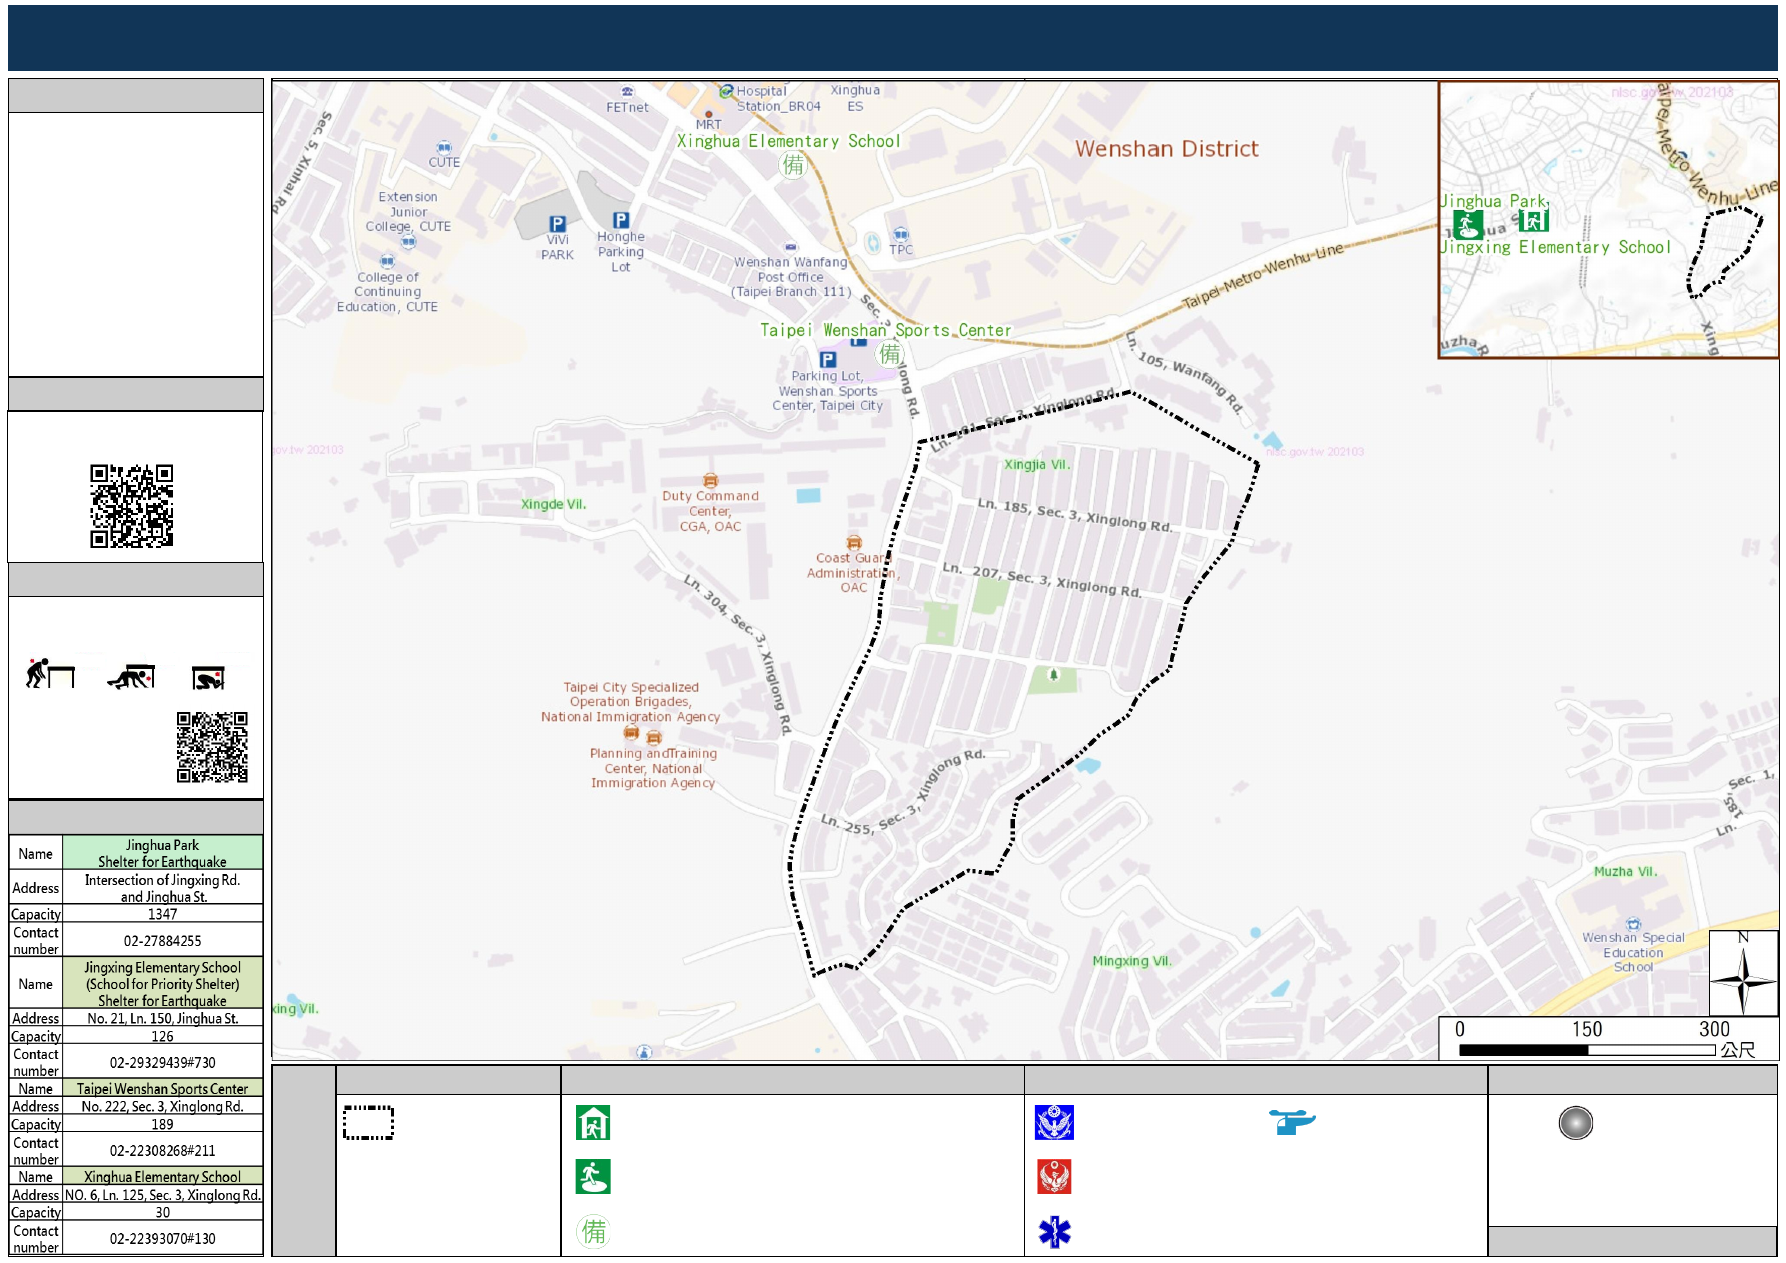
Task: Click the Wenshan District map label
Action: (x=1166, y=149)
